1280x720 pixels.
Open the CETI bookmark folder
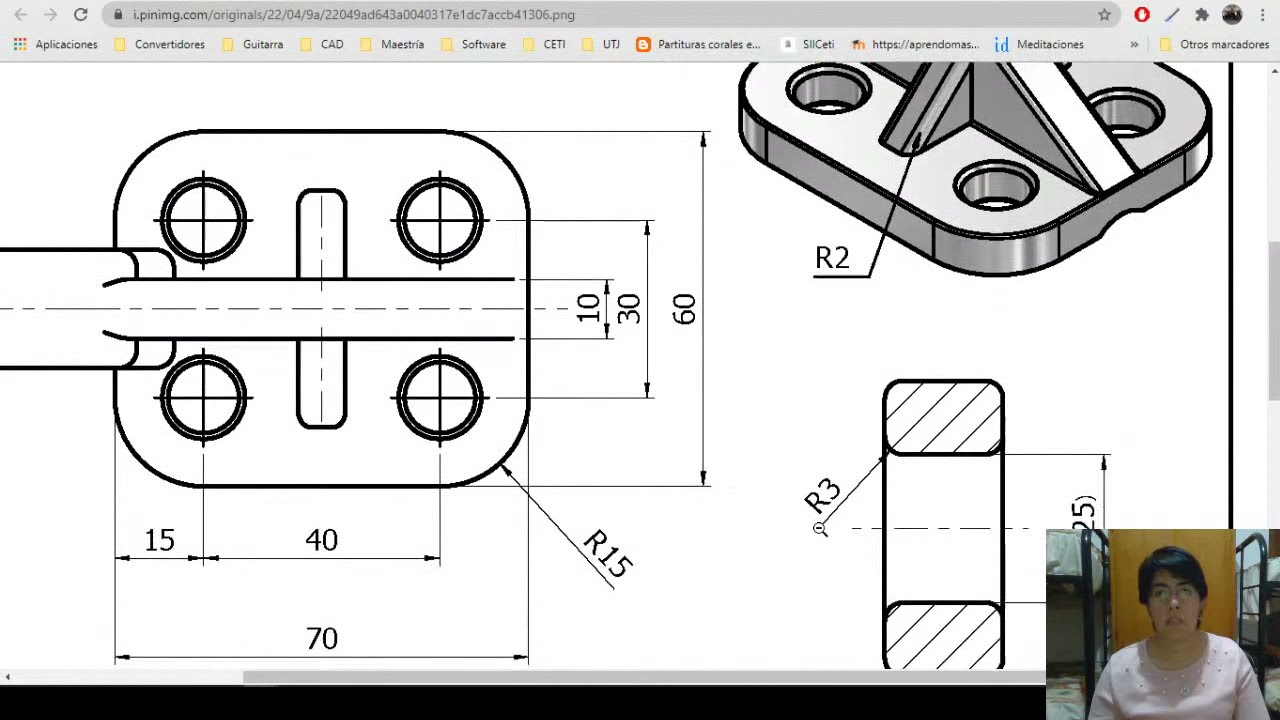(x=544, y=44)
